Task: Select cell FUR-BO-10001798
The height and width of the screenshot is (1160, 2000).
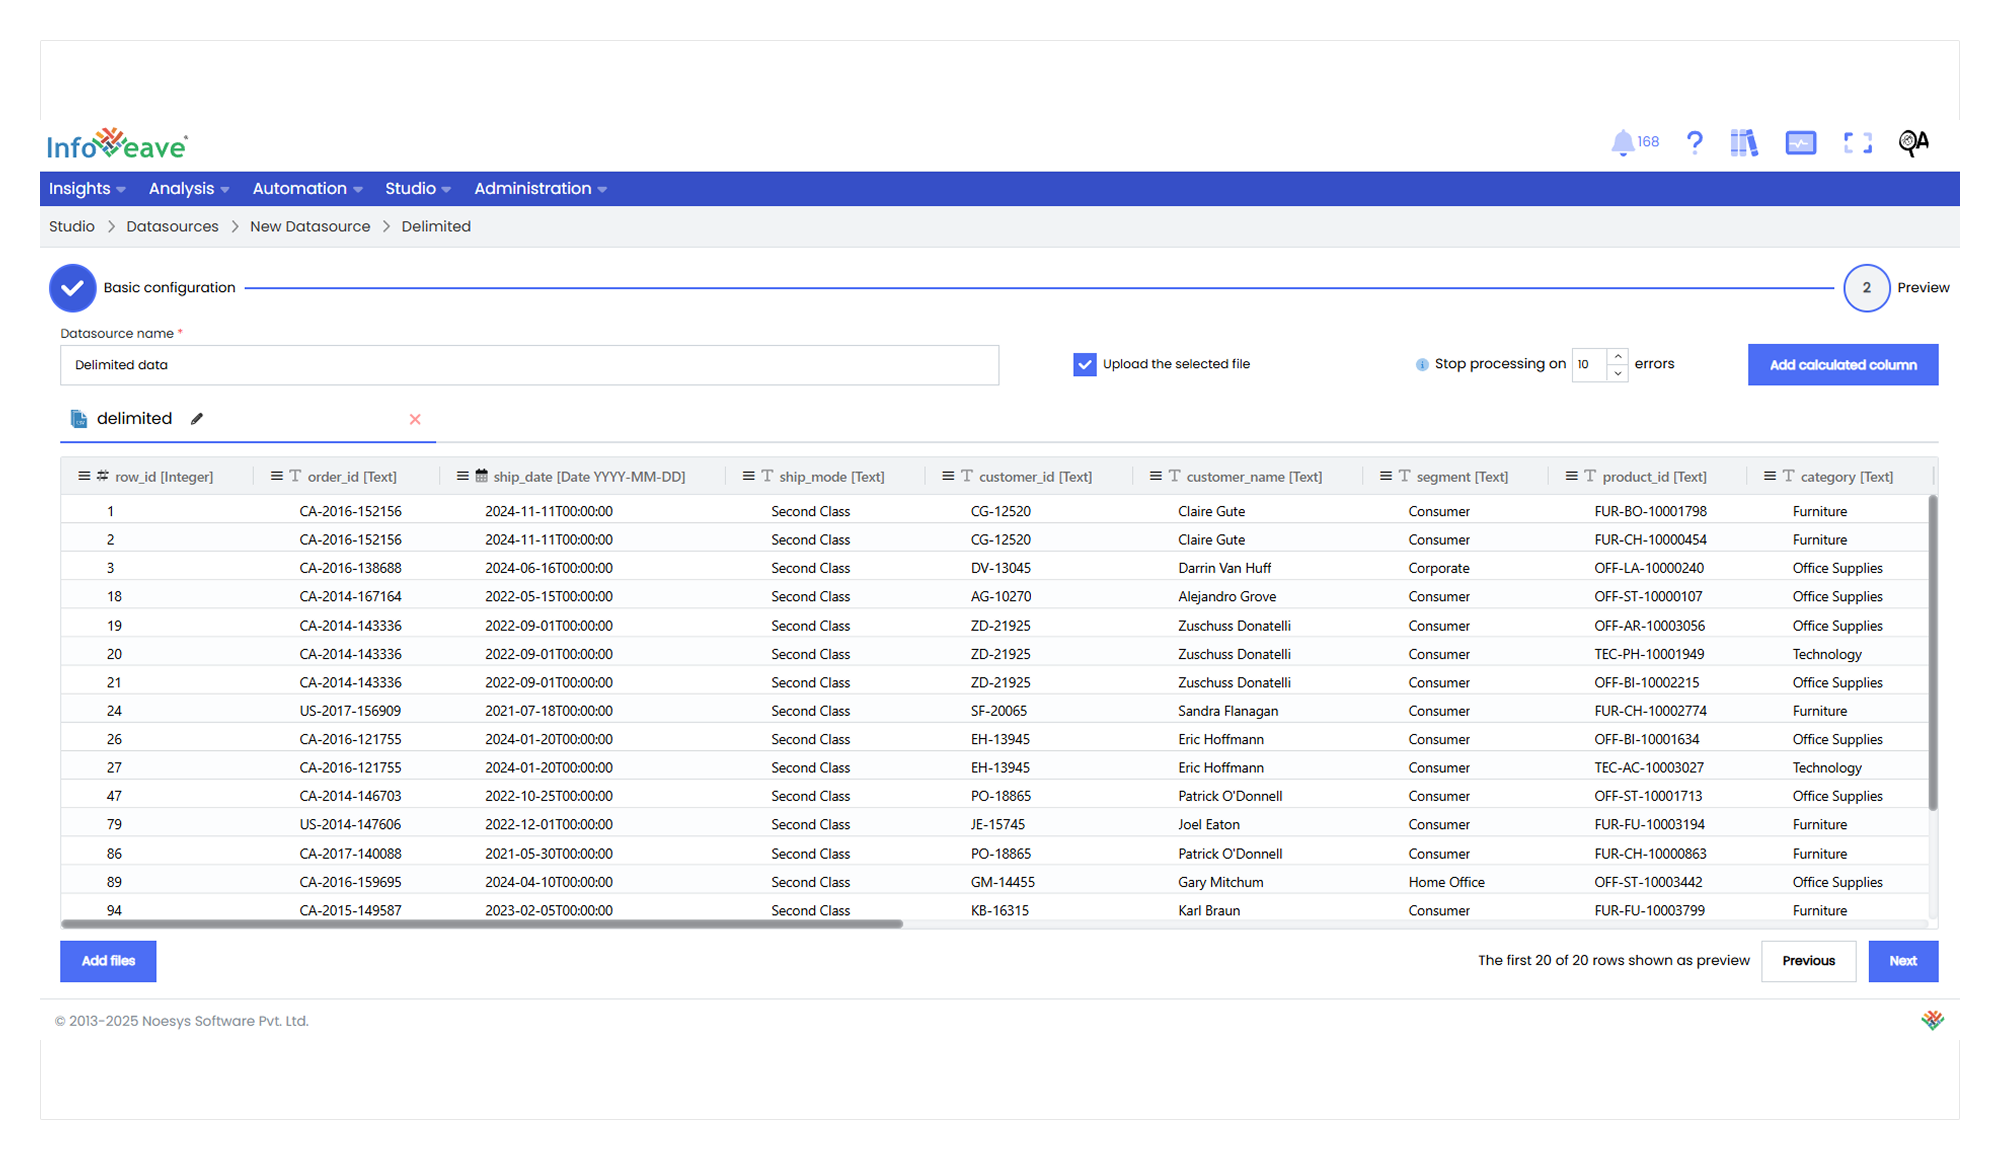Action: [1650, 511]
